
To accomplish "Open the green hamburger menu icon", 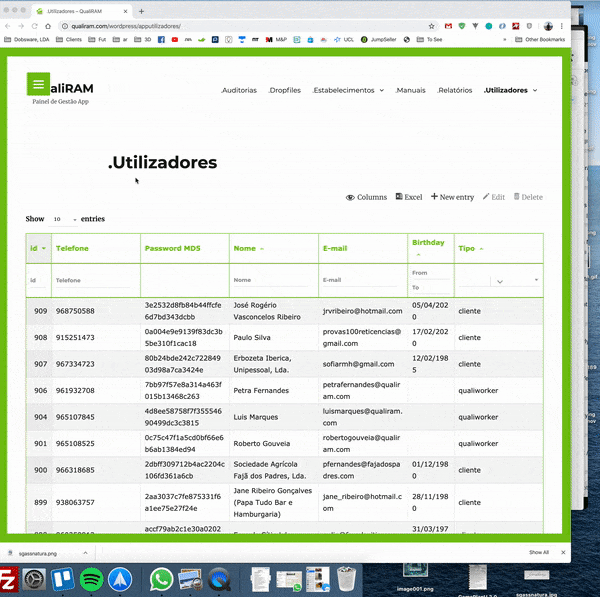I will pyautogui.click(x=38, y=85).
